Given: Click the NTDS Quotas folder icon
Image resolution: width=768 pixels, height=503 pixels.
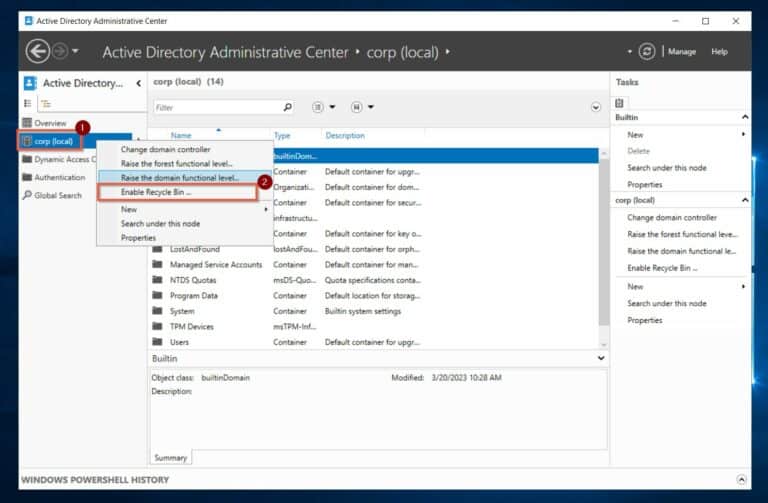Looking at the screenshot, I should tap(157, 280).
